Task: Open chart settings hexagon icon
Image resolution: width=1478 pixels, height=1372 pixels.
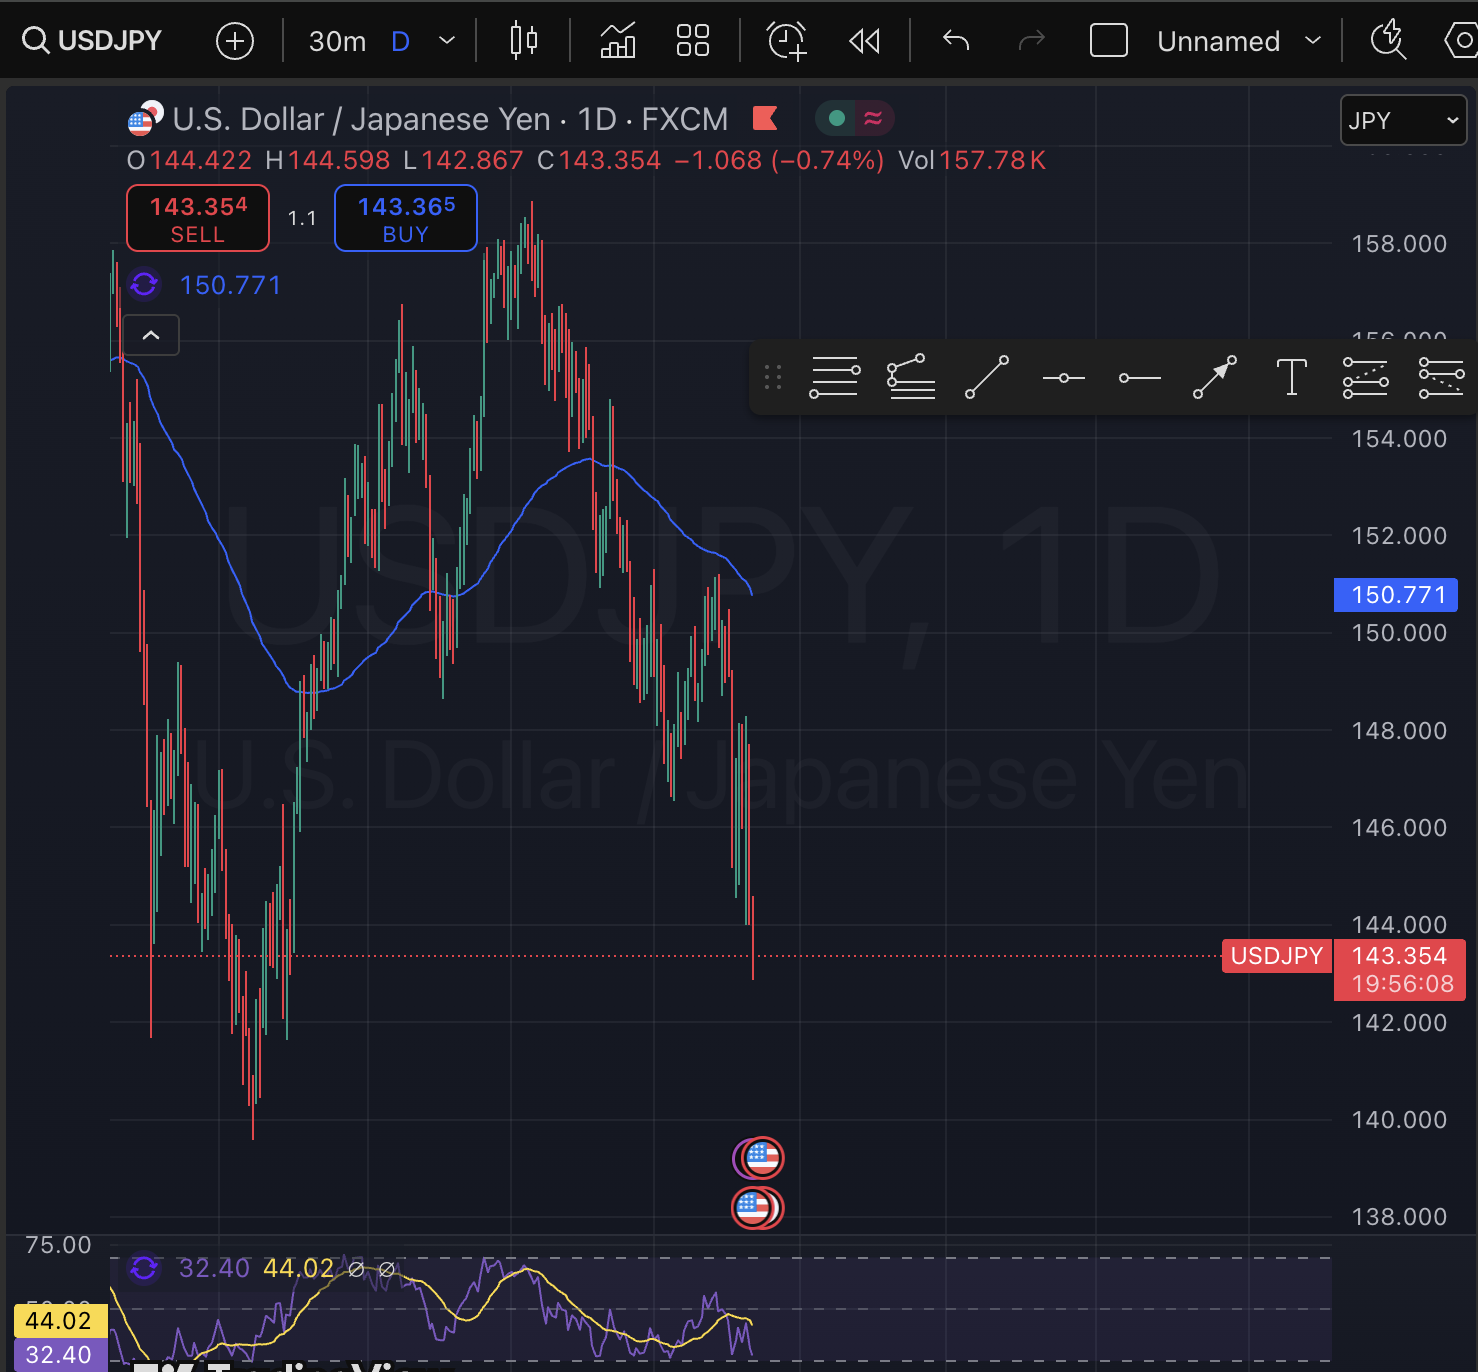Action: [x=1462, y=41]
